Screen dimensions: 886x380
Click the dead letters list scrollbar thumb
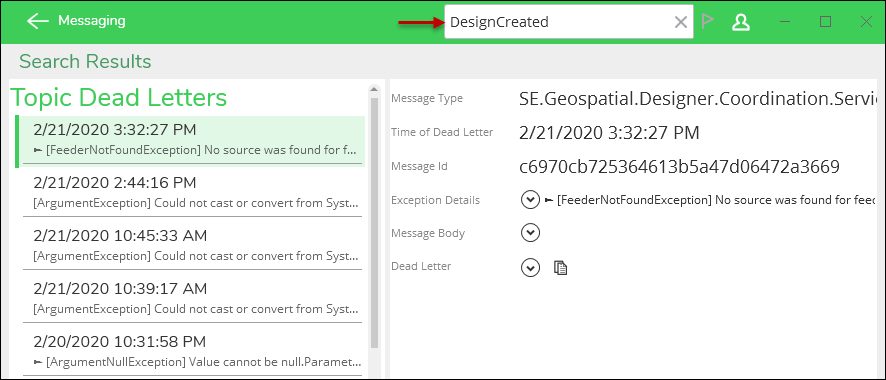(374, 223)
